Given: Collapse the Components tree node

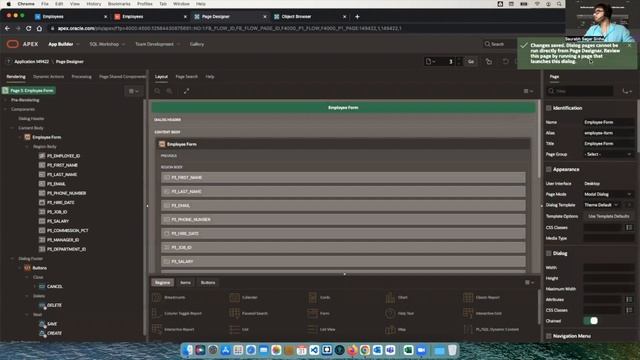Looking at the screenshot, I should coord(6,109).
